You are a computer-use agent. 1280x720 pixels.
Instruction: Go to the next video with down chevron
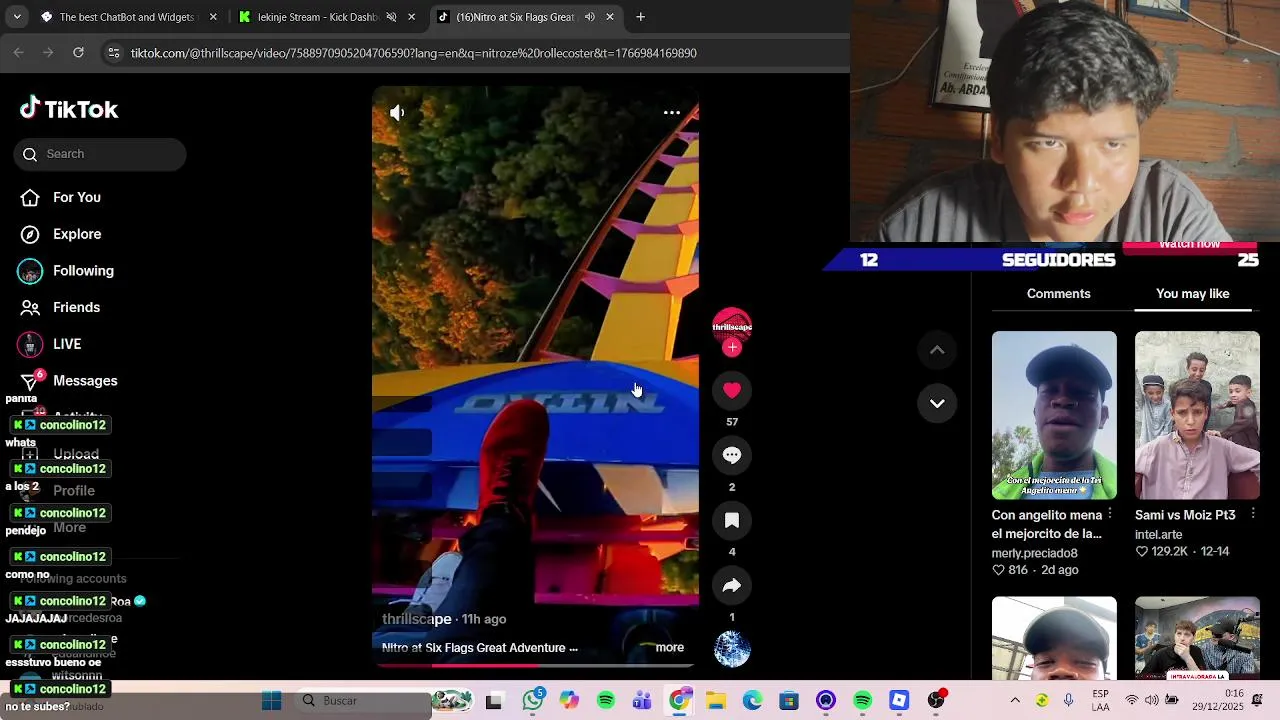937,403
